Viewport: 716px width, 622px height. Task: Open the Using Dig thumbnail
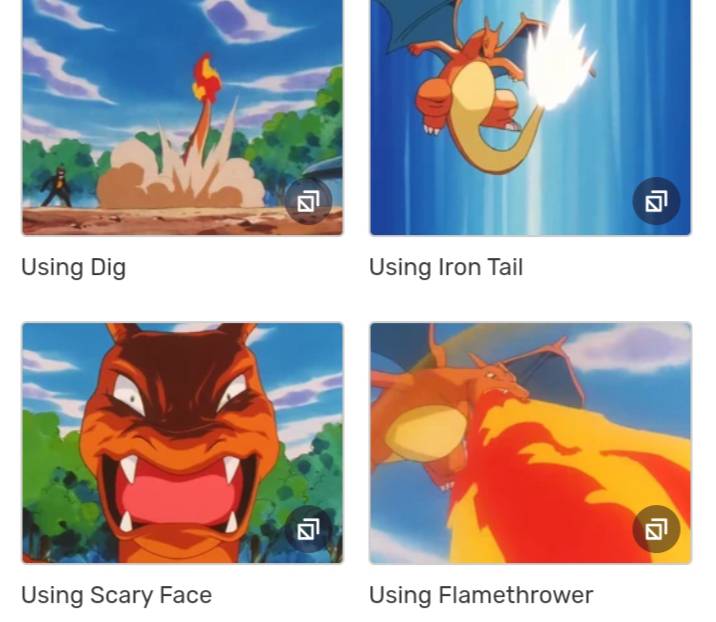183,117
